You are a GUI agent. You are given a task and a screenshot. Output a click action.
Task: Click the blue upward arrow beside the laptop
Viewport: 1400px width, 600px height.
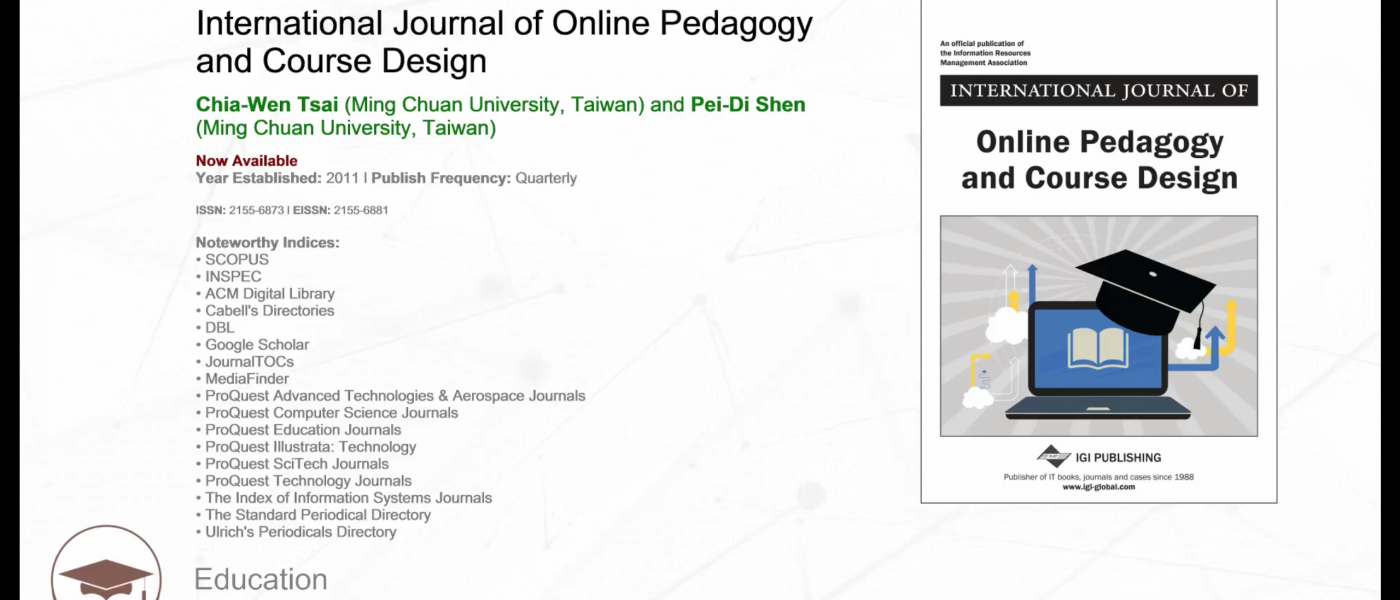pos(1214,343)
